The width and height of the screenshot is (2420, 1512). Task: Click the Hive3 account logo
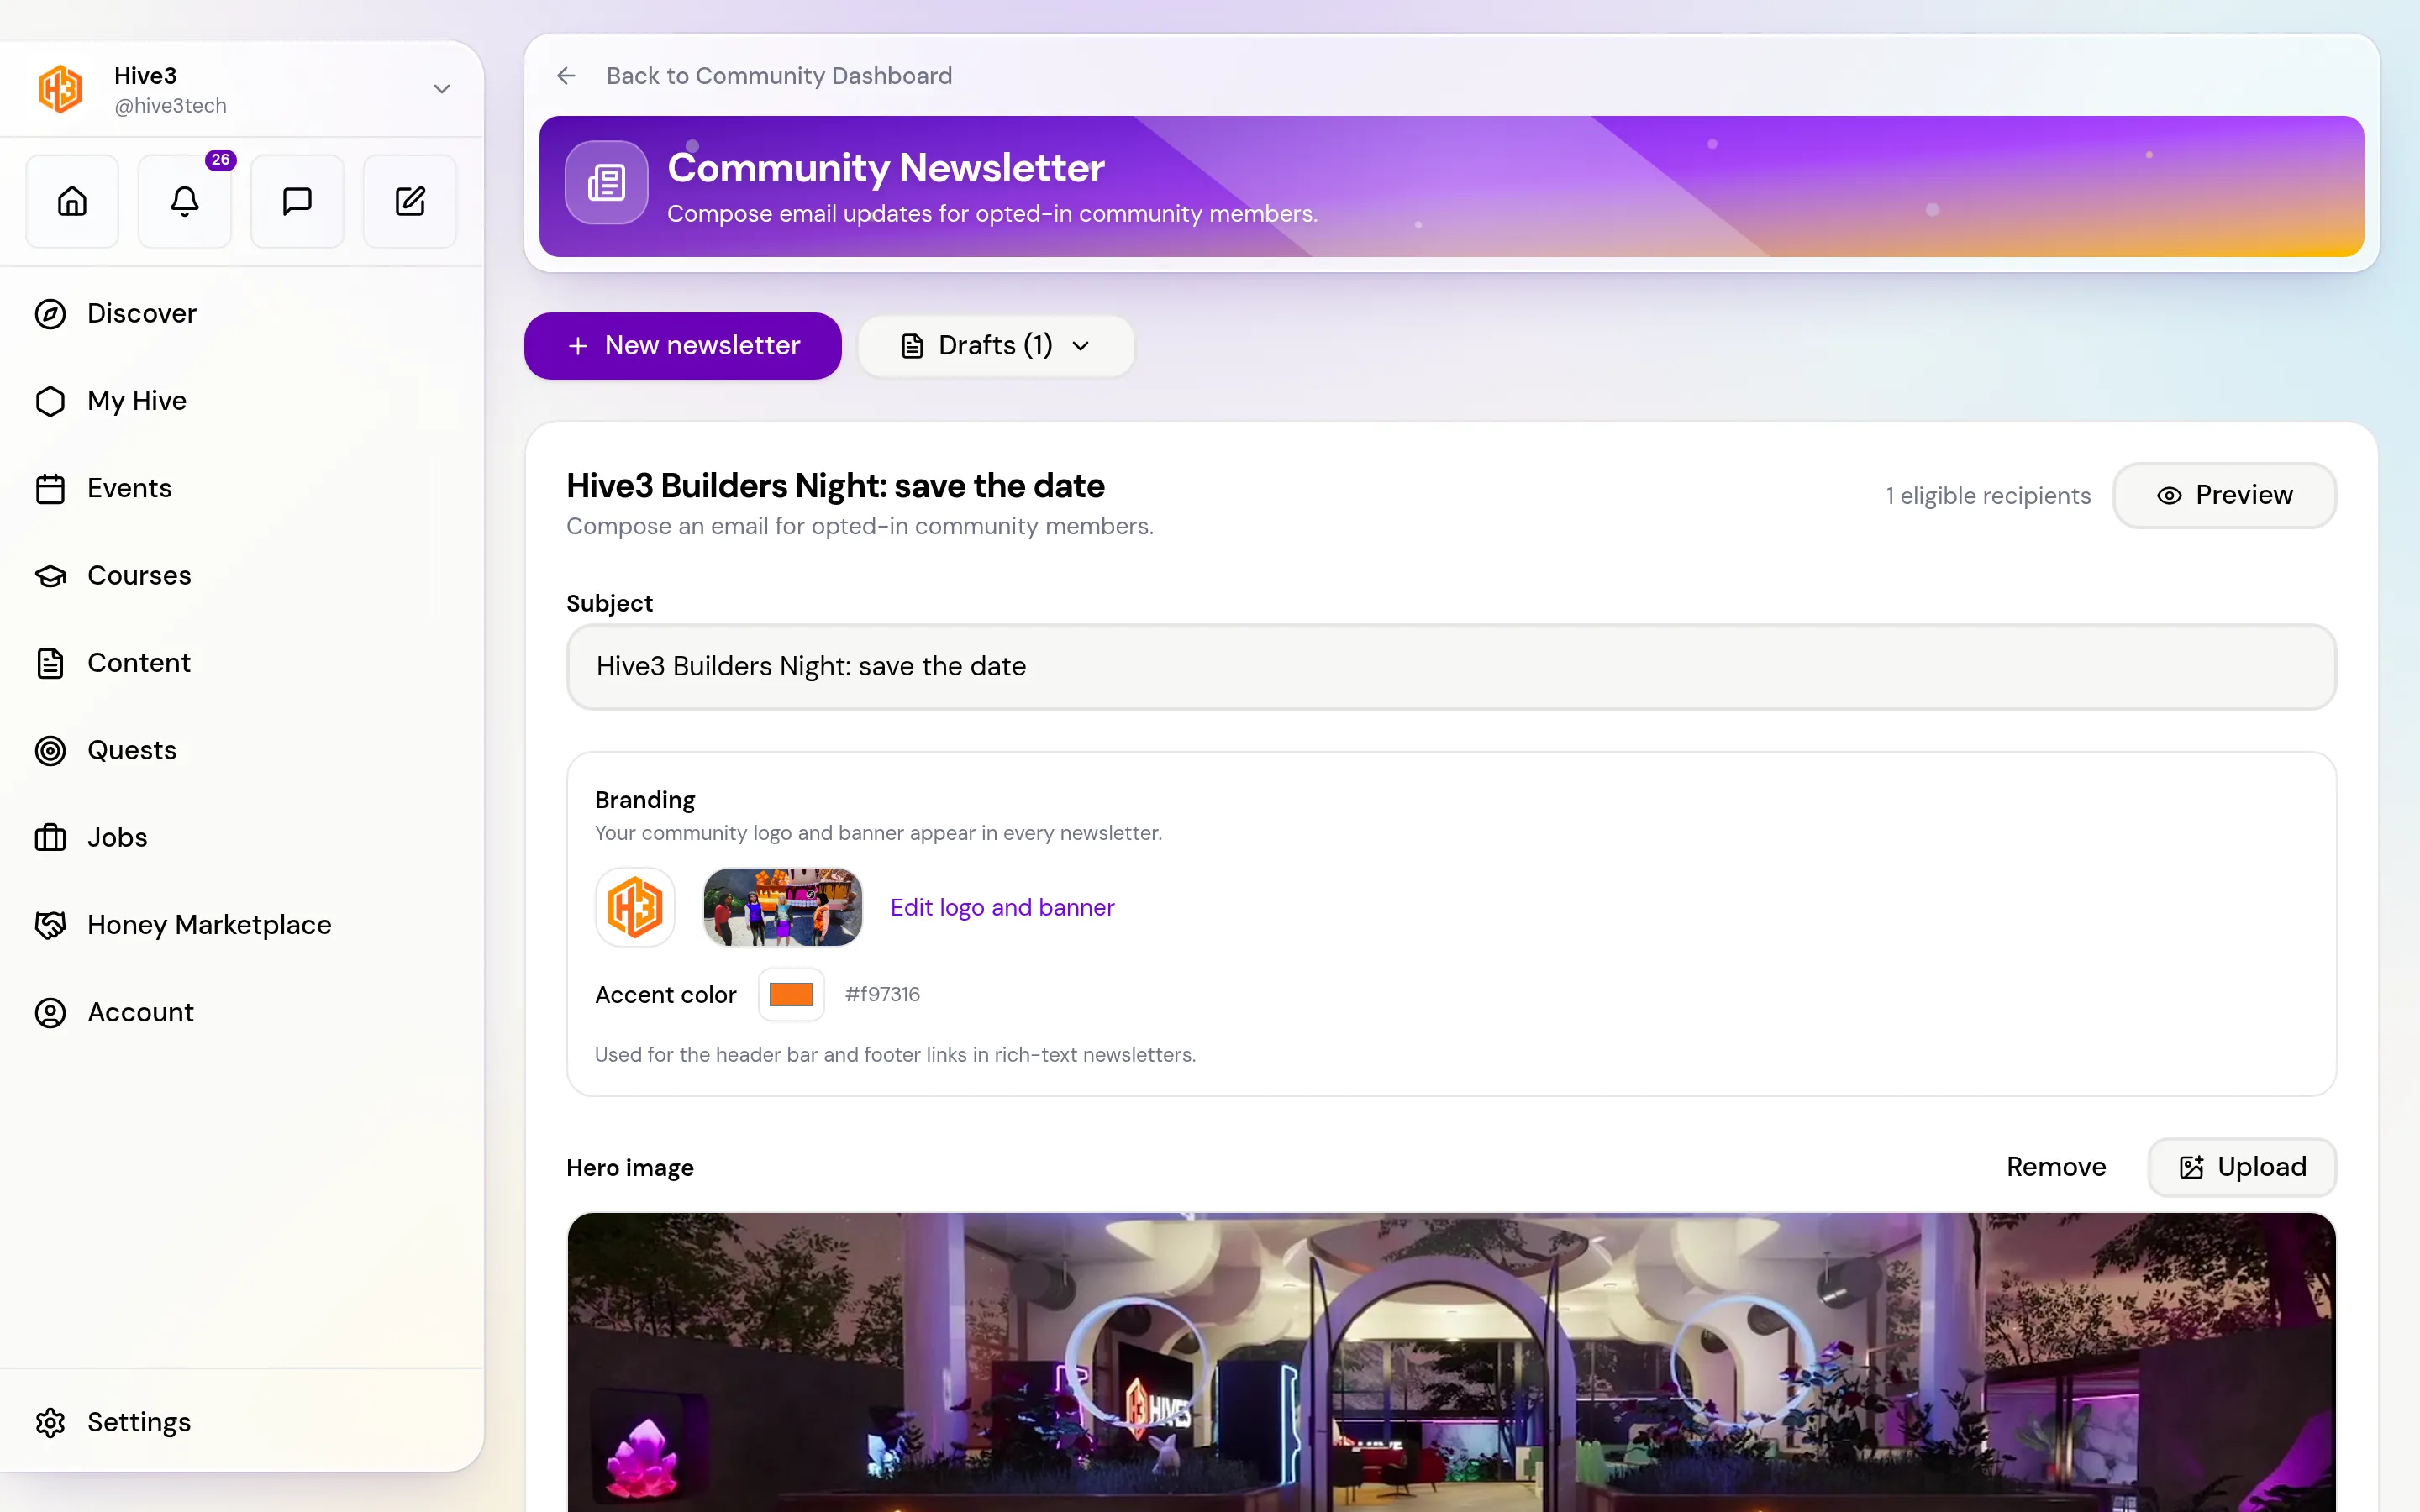[x=60, y=89]
